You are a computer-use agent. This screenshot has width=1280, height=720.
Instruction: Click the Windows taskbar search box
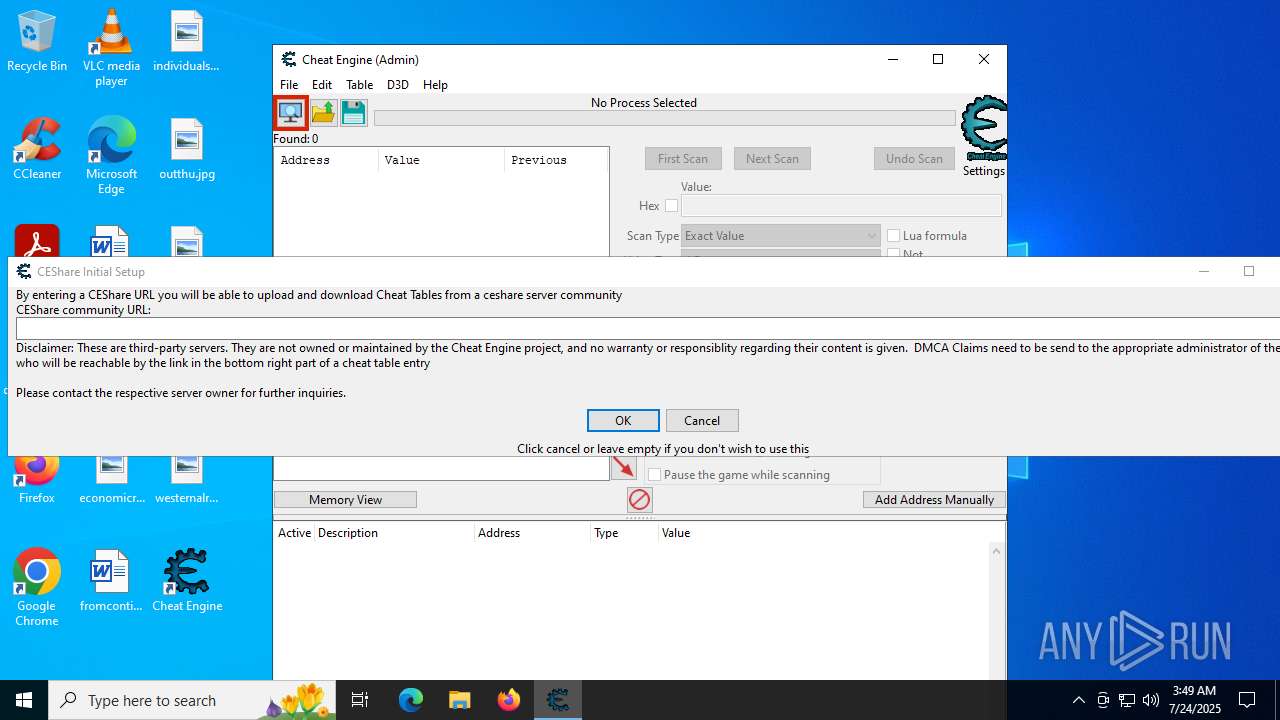(x=191, y=700)
